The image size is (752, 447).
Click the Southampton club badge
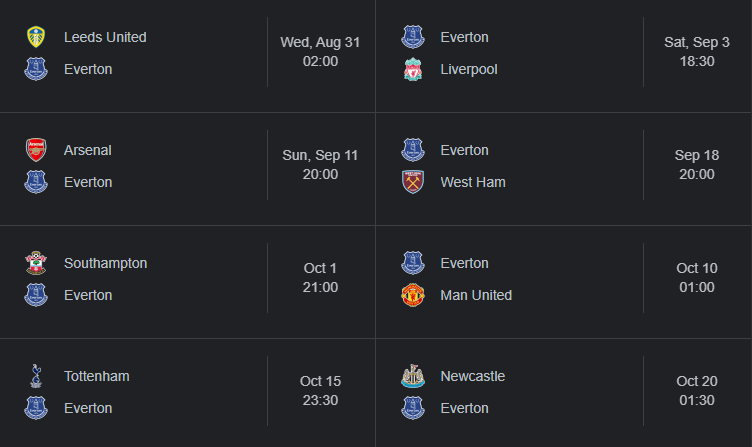(x=36, y=263)
